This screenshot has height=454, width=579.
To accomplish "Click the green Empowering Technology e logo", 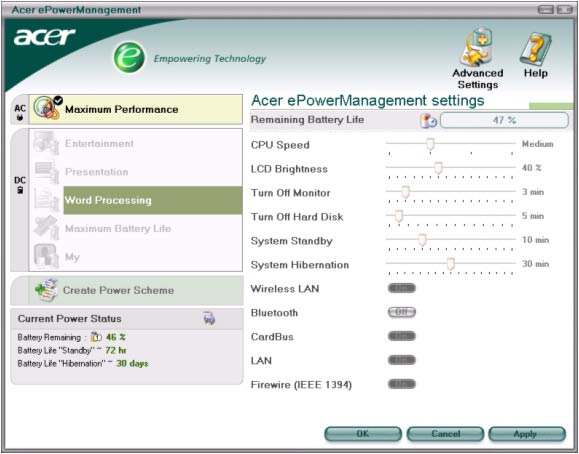I will (x=129, y=57).
